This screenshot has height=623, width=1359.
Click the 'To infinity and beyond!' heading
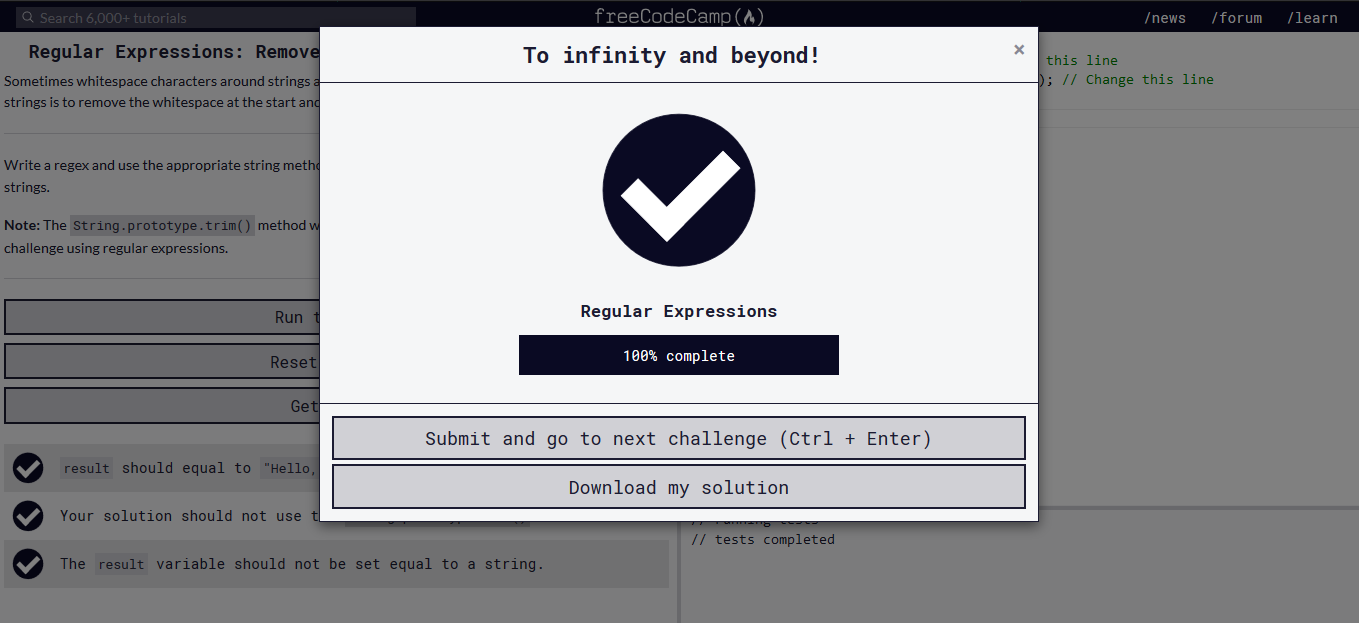click(672, 55)
